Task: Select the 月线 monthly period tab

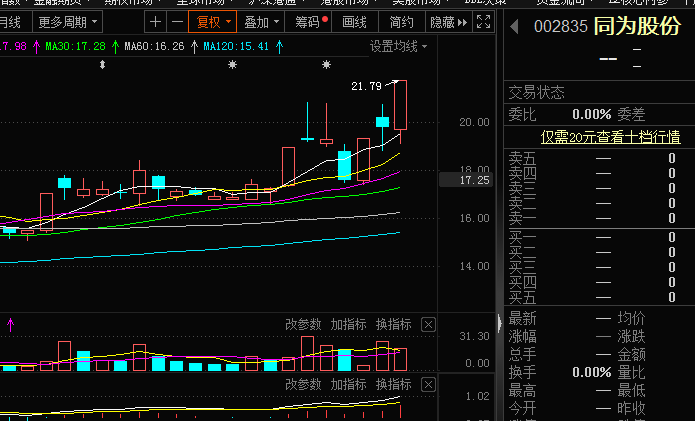Action: point(10,22)
